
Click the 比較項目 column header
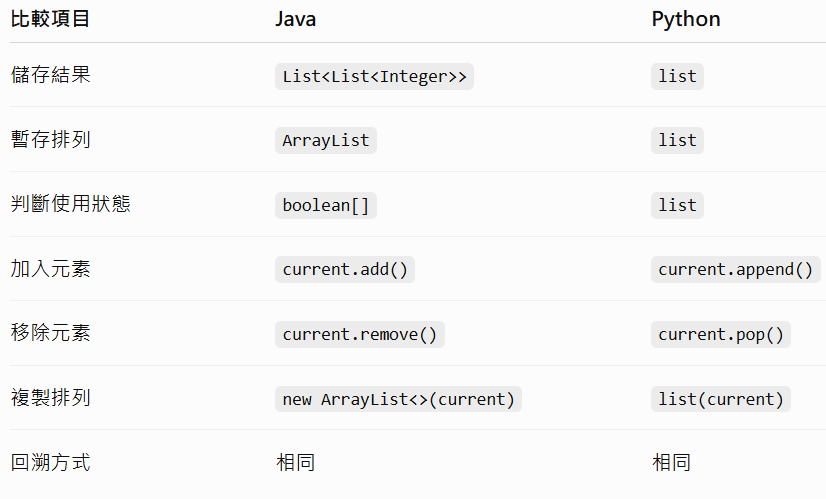click(50, 19)
